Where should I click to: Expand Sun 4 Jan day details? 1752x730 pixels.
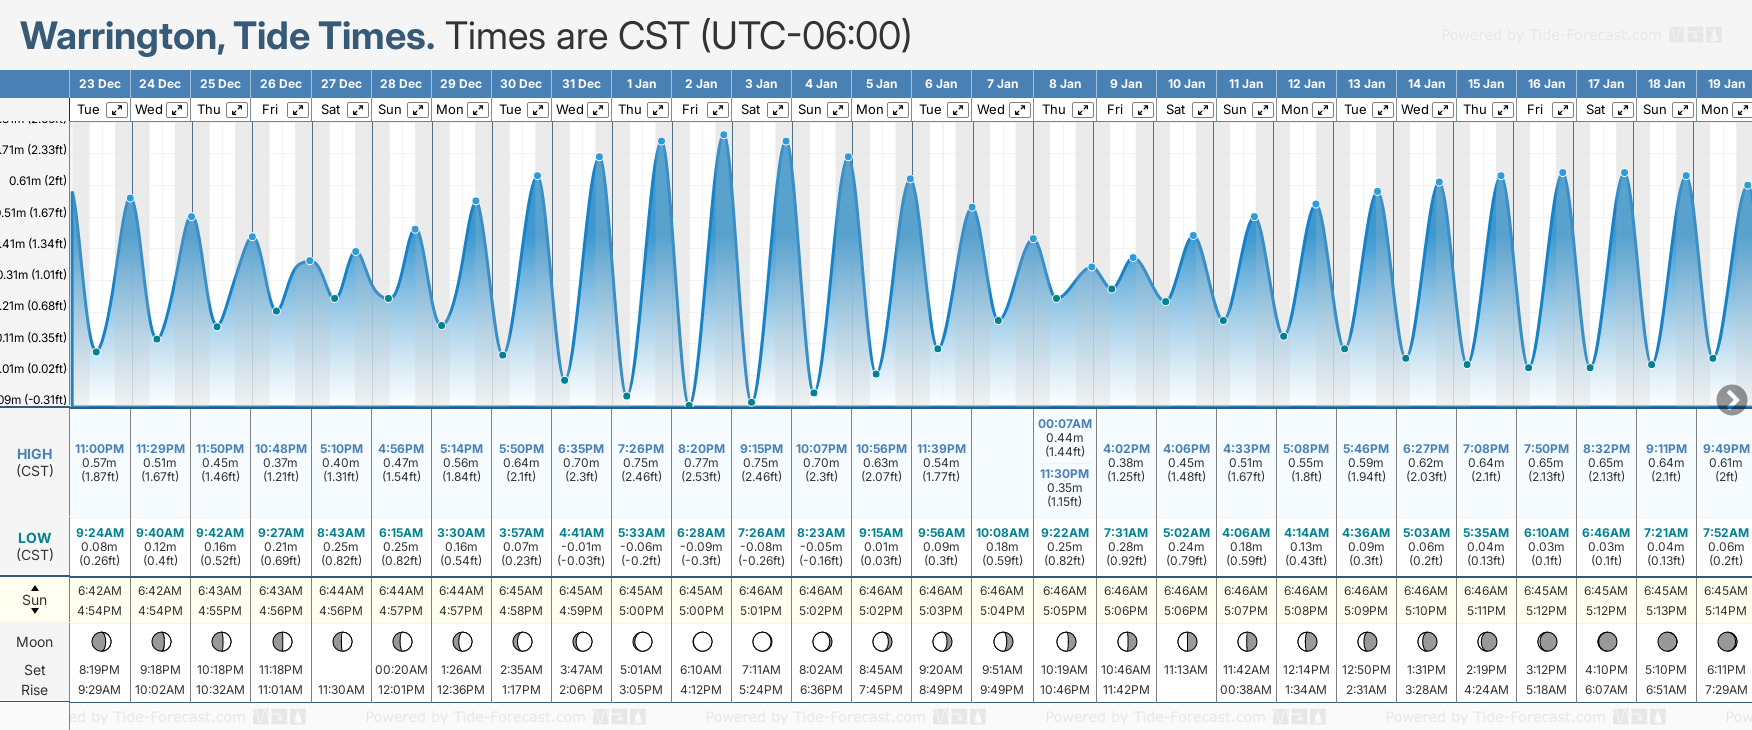click(838, 110)
